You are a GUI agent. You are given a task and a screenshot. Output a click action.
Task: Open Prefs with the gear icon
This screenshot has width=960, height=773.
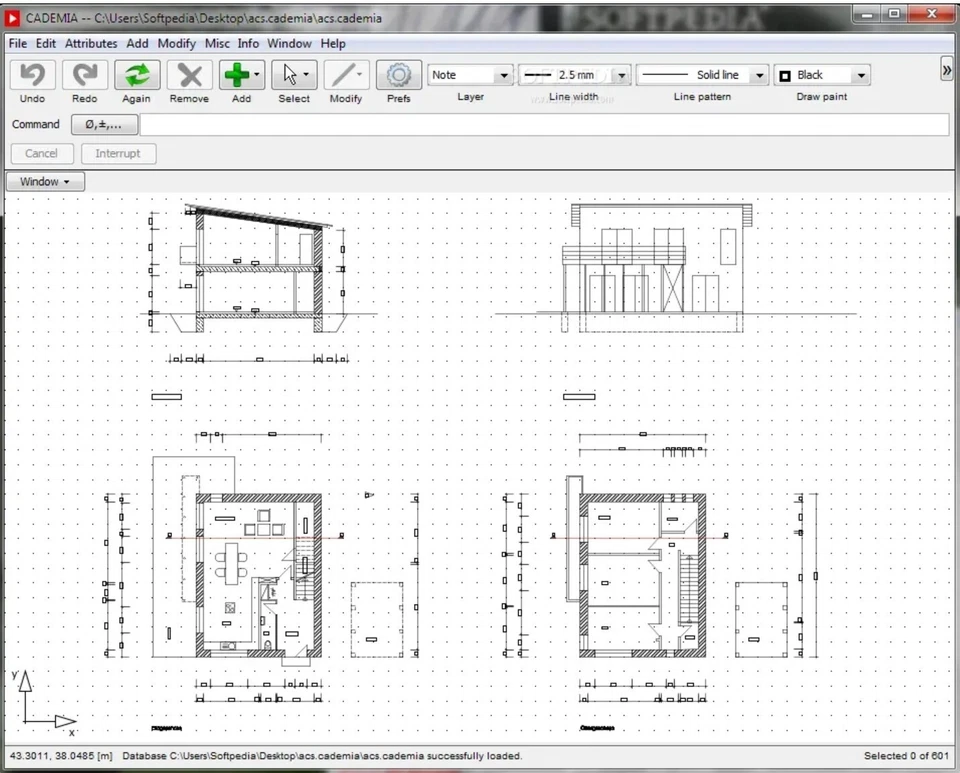[398, 75]
